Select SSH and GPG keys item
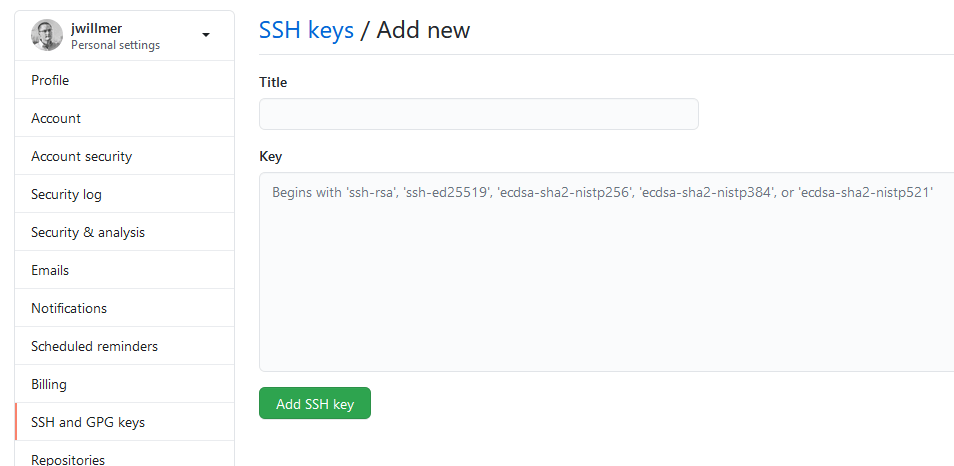 pos(125,422)
